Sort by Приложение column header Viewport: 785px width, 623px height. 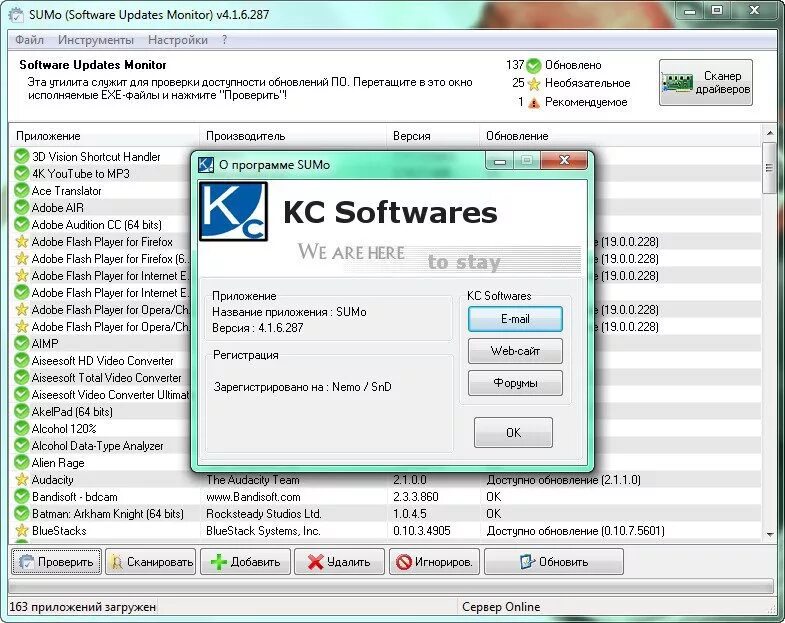click(105, 136)
